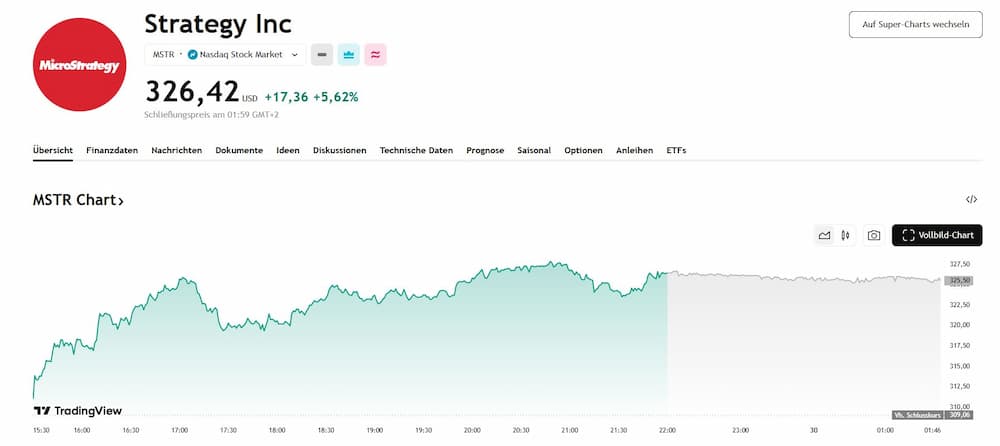The image size is (1000, 446).
Task: Click the blue crown badge icon
Action: [349, 55]
